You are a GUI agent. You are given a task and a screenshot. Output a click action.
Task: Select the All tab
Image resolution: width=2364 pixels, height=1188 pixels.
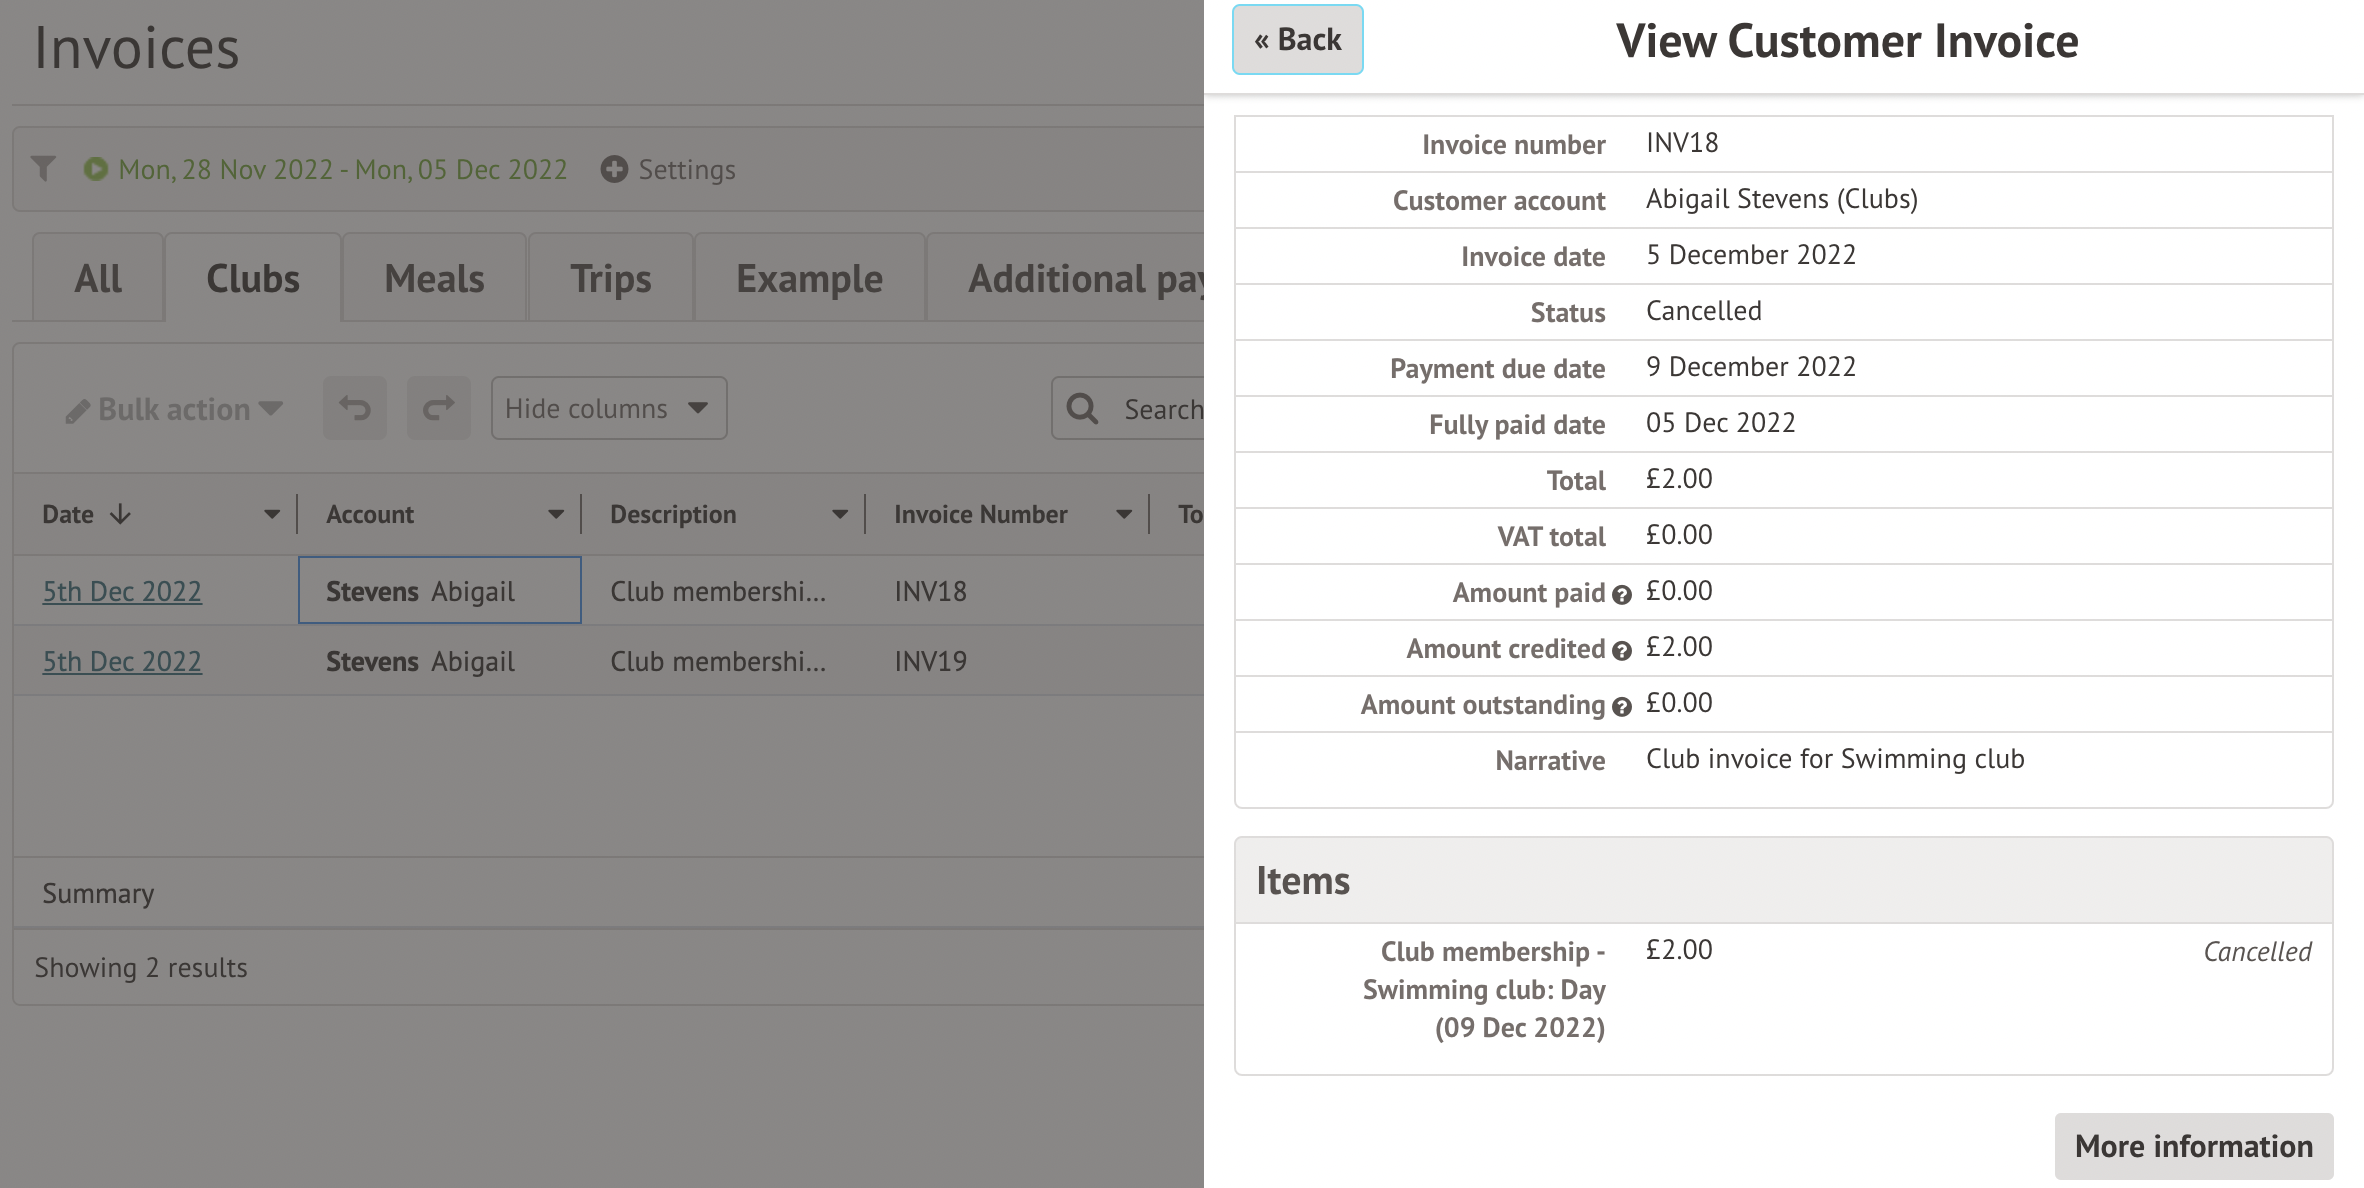click(x=98, y=279)
